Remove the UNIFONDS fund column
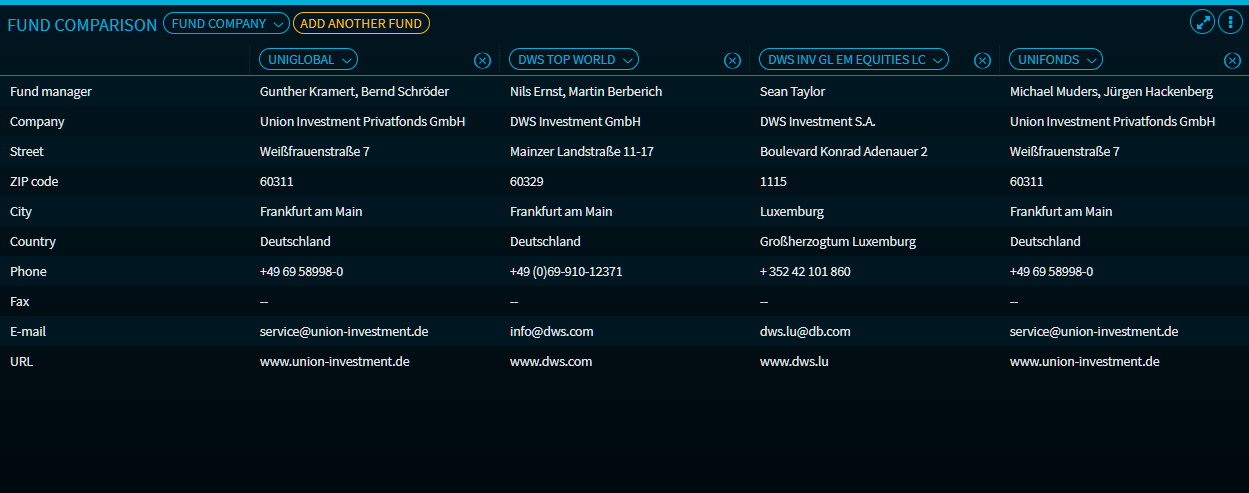The height and width of the screenshot is (493, 1249). (x=1232, y=61)
